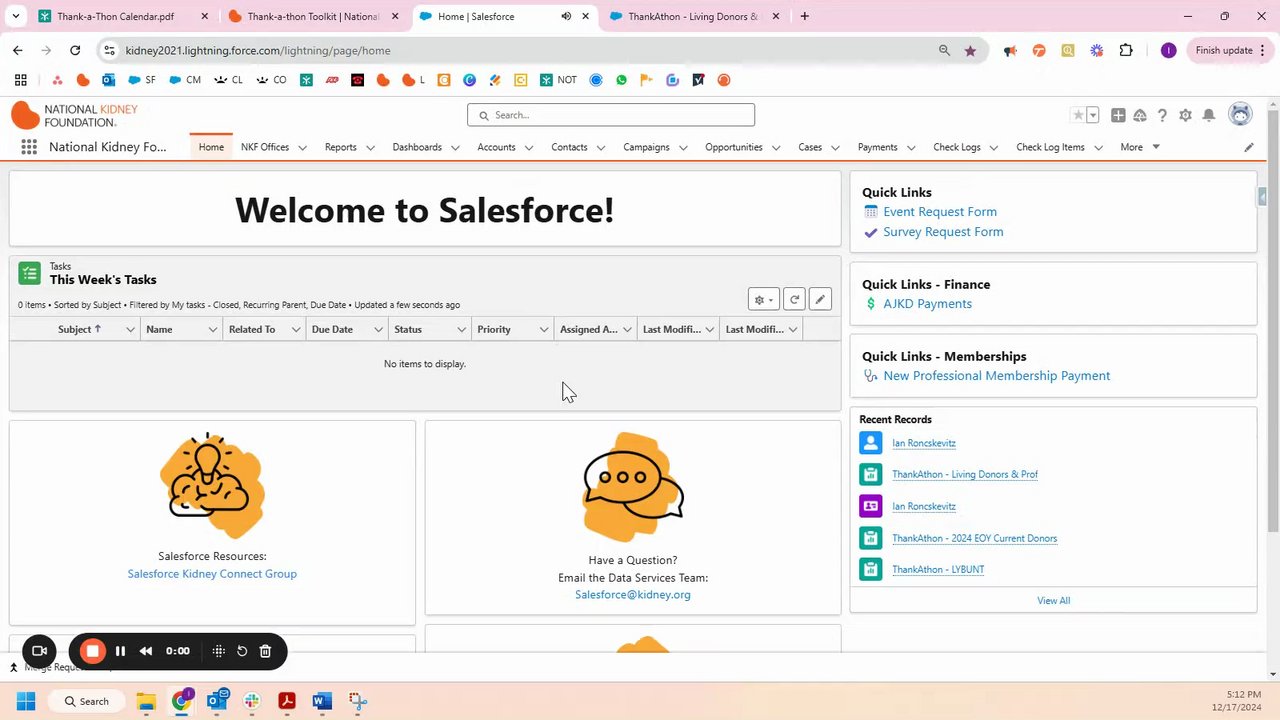Open the Trailhead guidance center icon
Image resolution: width=1280 pixels, height=720 pixels.
(x=1140, y=116)
